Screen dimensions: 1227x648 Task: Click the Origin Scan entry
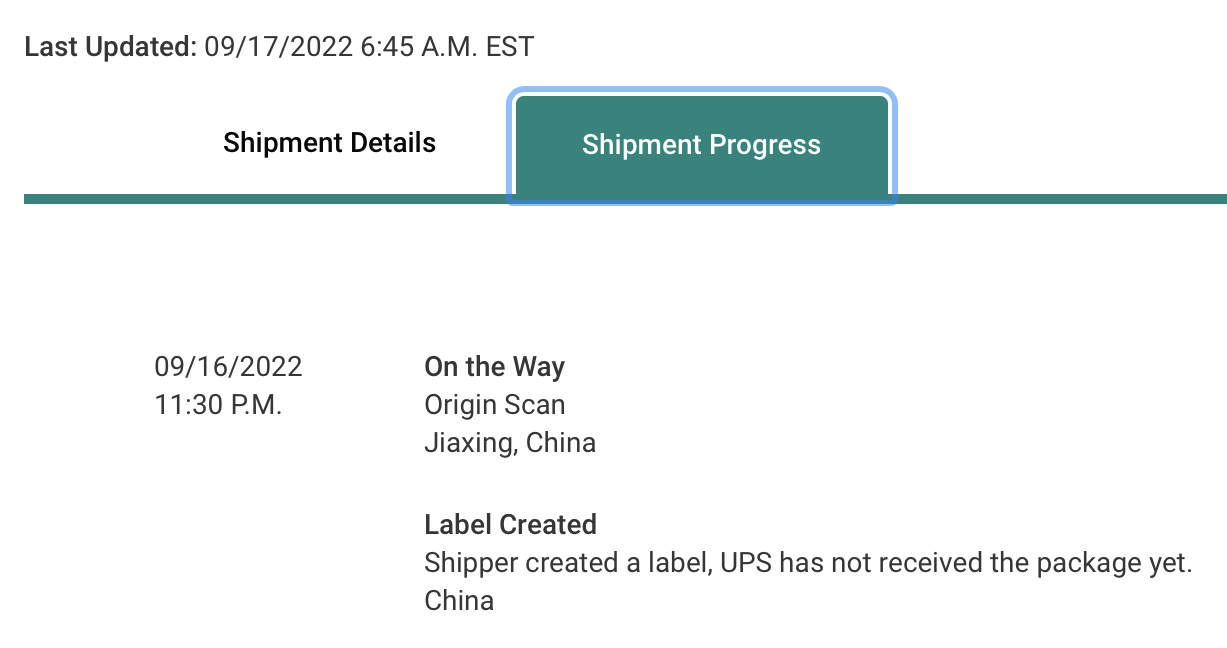pos(494,405)
